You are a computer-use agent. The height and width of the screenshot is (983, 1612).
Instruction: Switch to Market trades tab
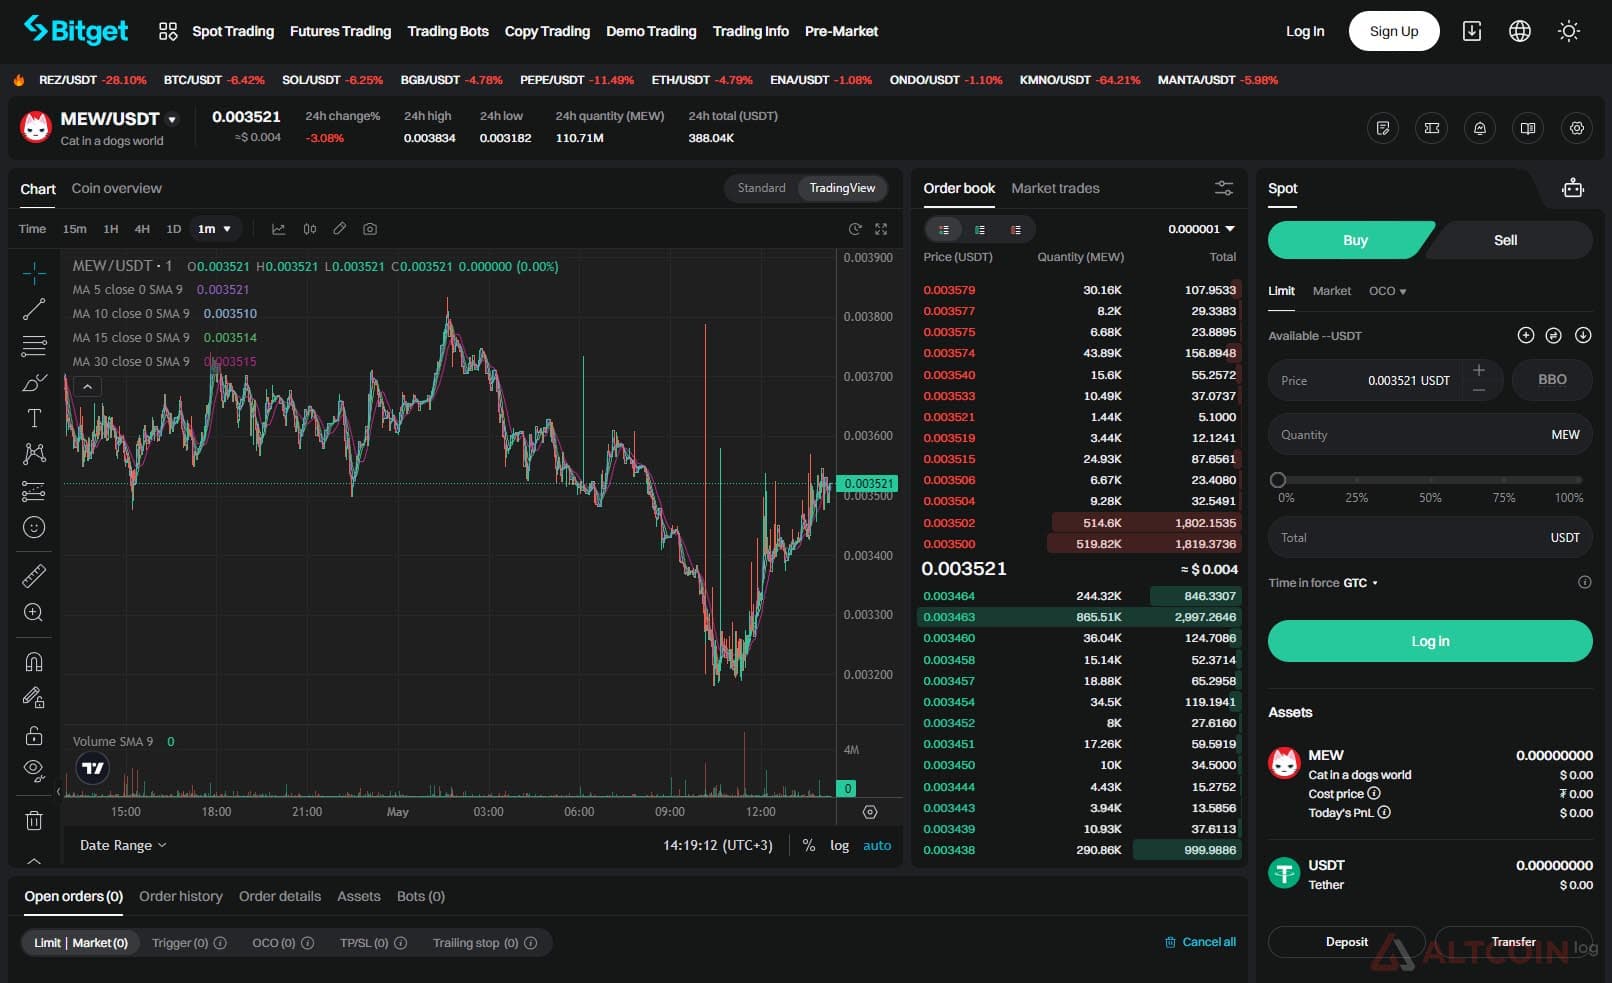pos(1055,188)
